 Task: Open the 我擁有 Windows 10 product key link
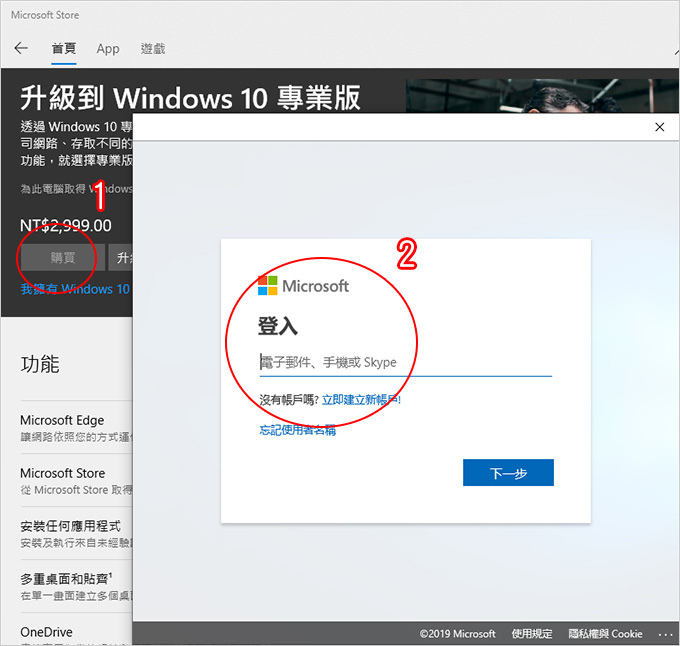pos(75,289)
